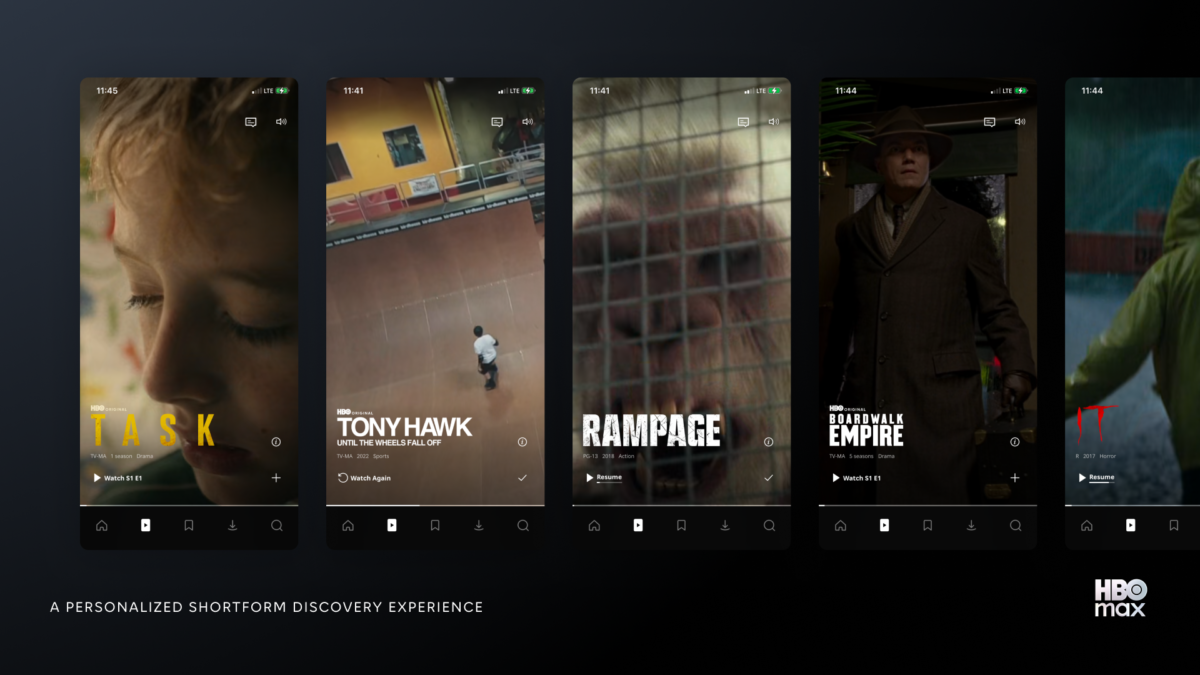
Task: Click Rampage resume progress bar
Action: [x=609, y=483]
